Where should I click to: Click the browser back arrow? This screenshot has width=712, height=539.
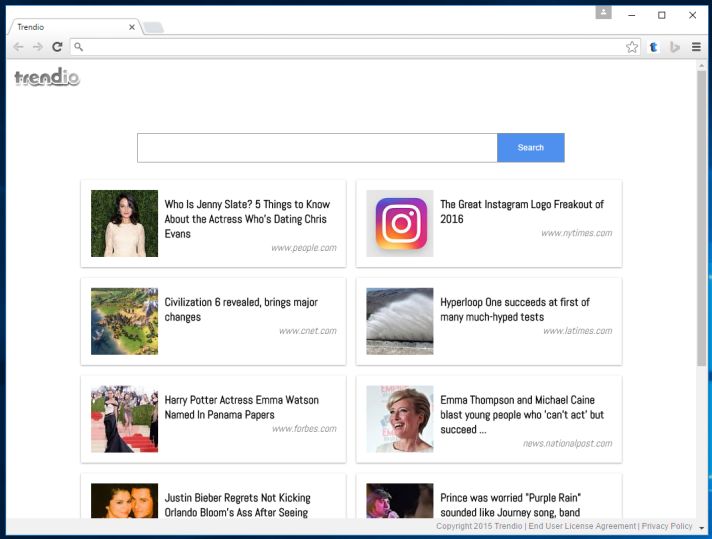[18, 47]
